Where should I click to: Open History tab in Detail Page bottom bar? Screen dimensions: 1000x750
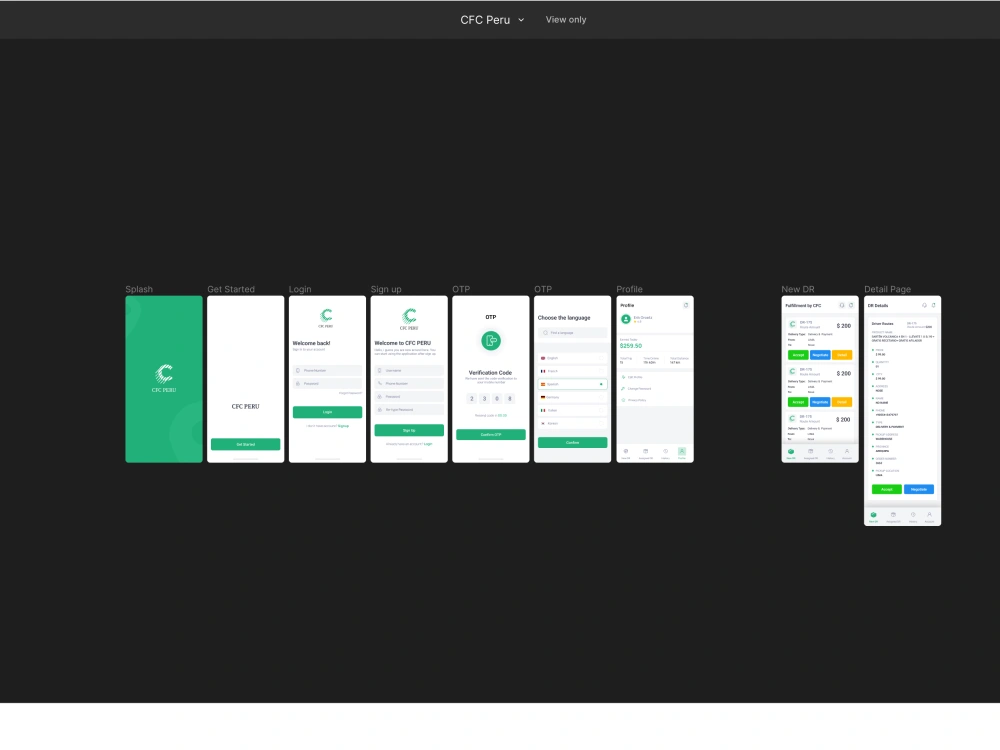tap(913, 517)
